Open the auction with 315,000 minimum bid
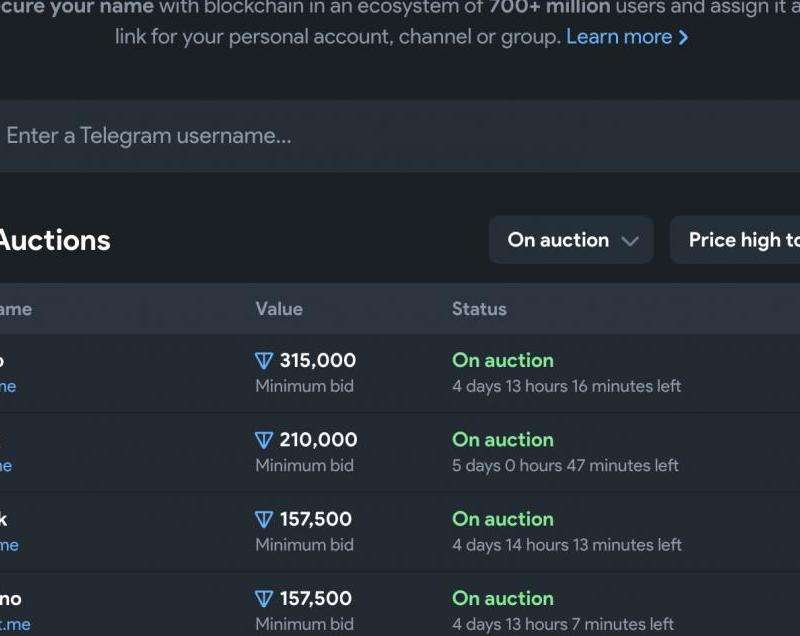 coord(400,373)
